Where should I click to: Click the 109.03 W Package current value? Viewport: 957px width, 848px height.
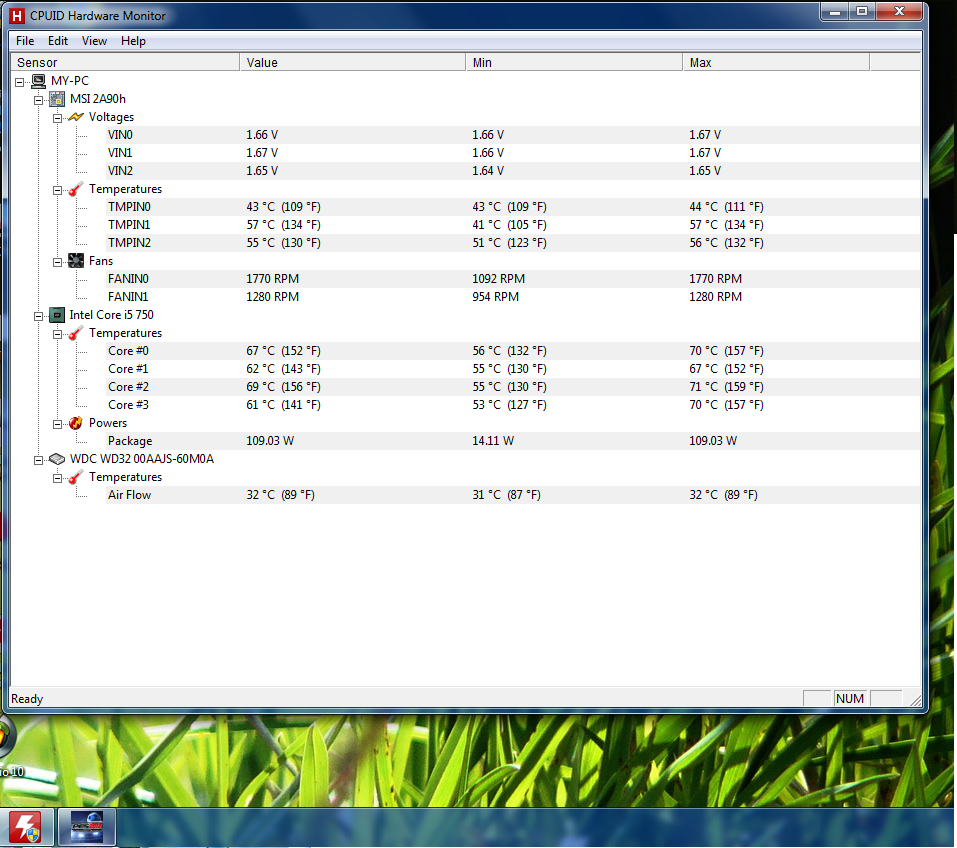(x=270, y=441)
